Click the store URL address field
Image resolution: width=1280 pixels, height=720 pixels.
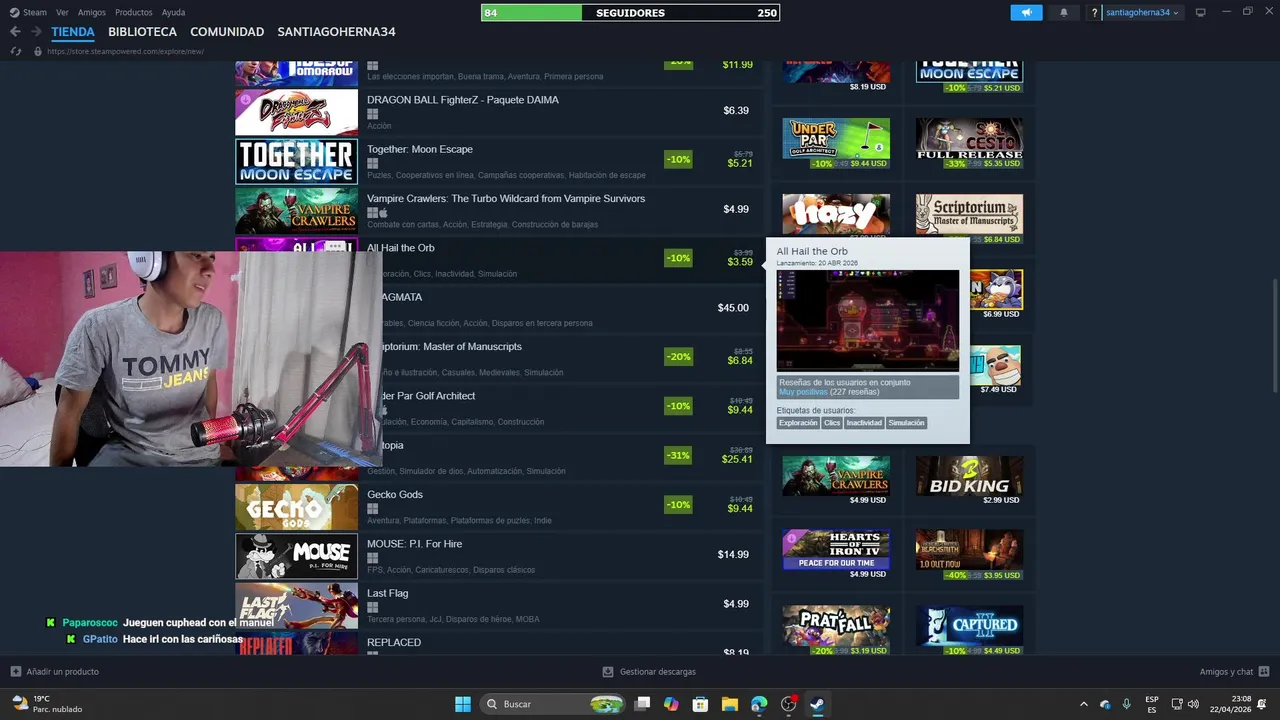(x=125, y=51)
